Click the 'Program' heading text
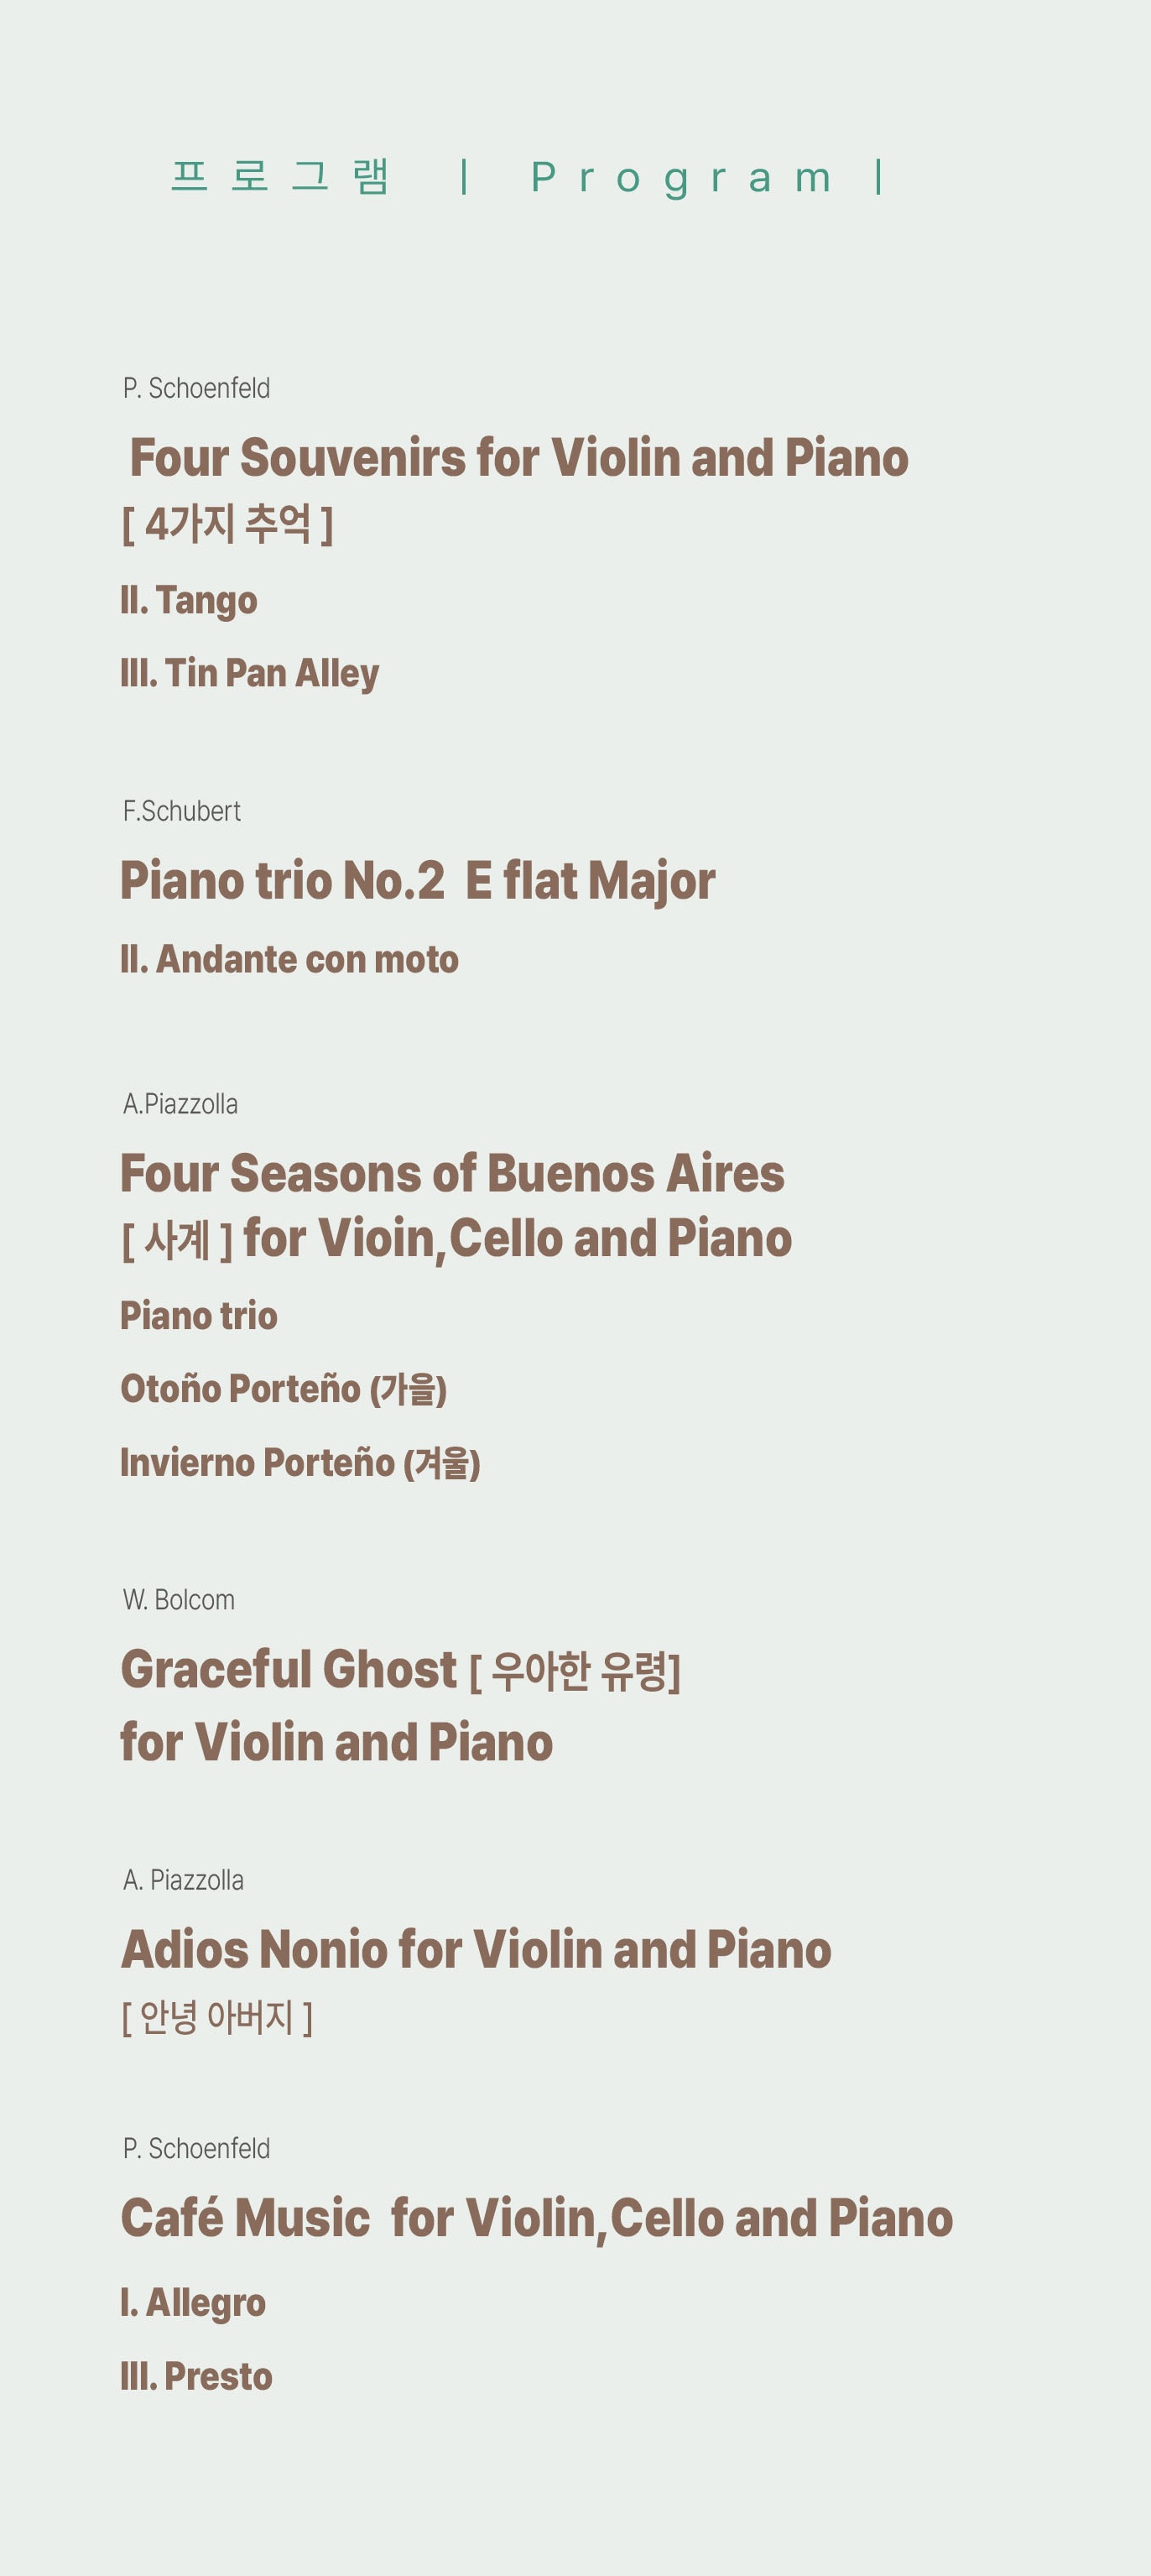 click(681, 178)
